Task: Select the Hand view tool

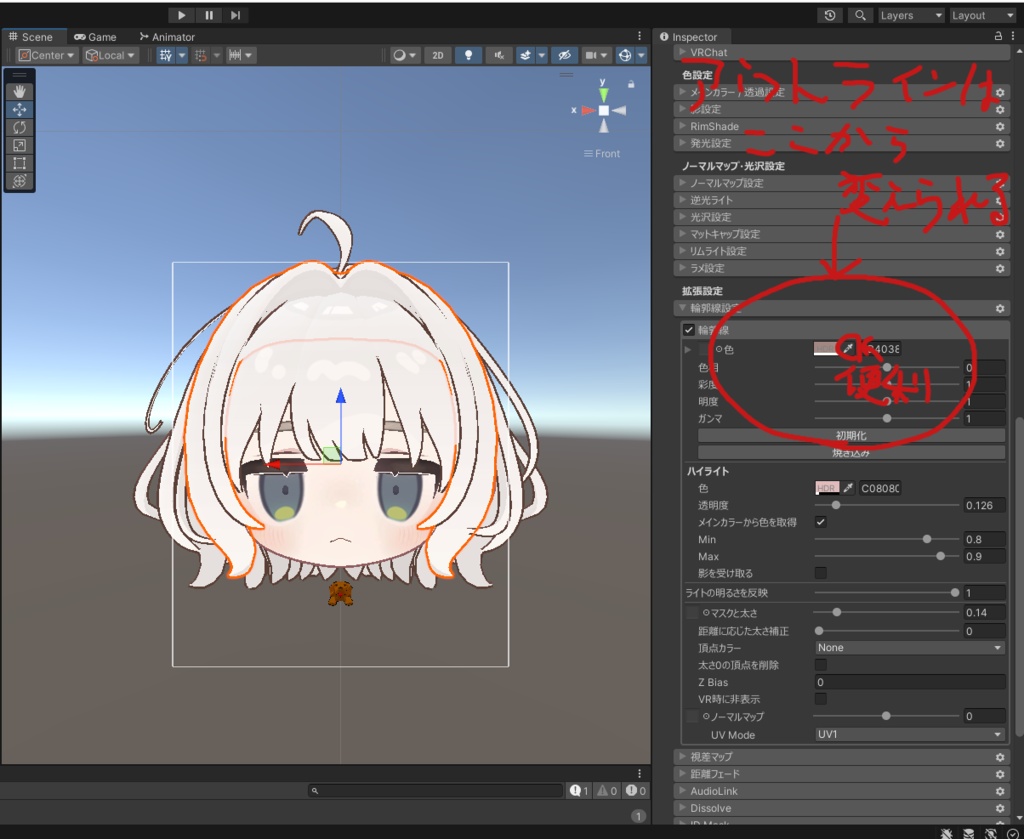Action: (x=20, y=91)
